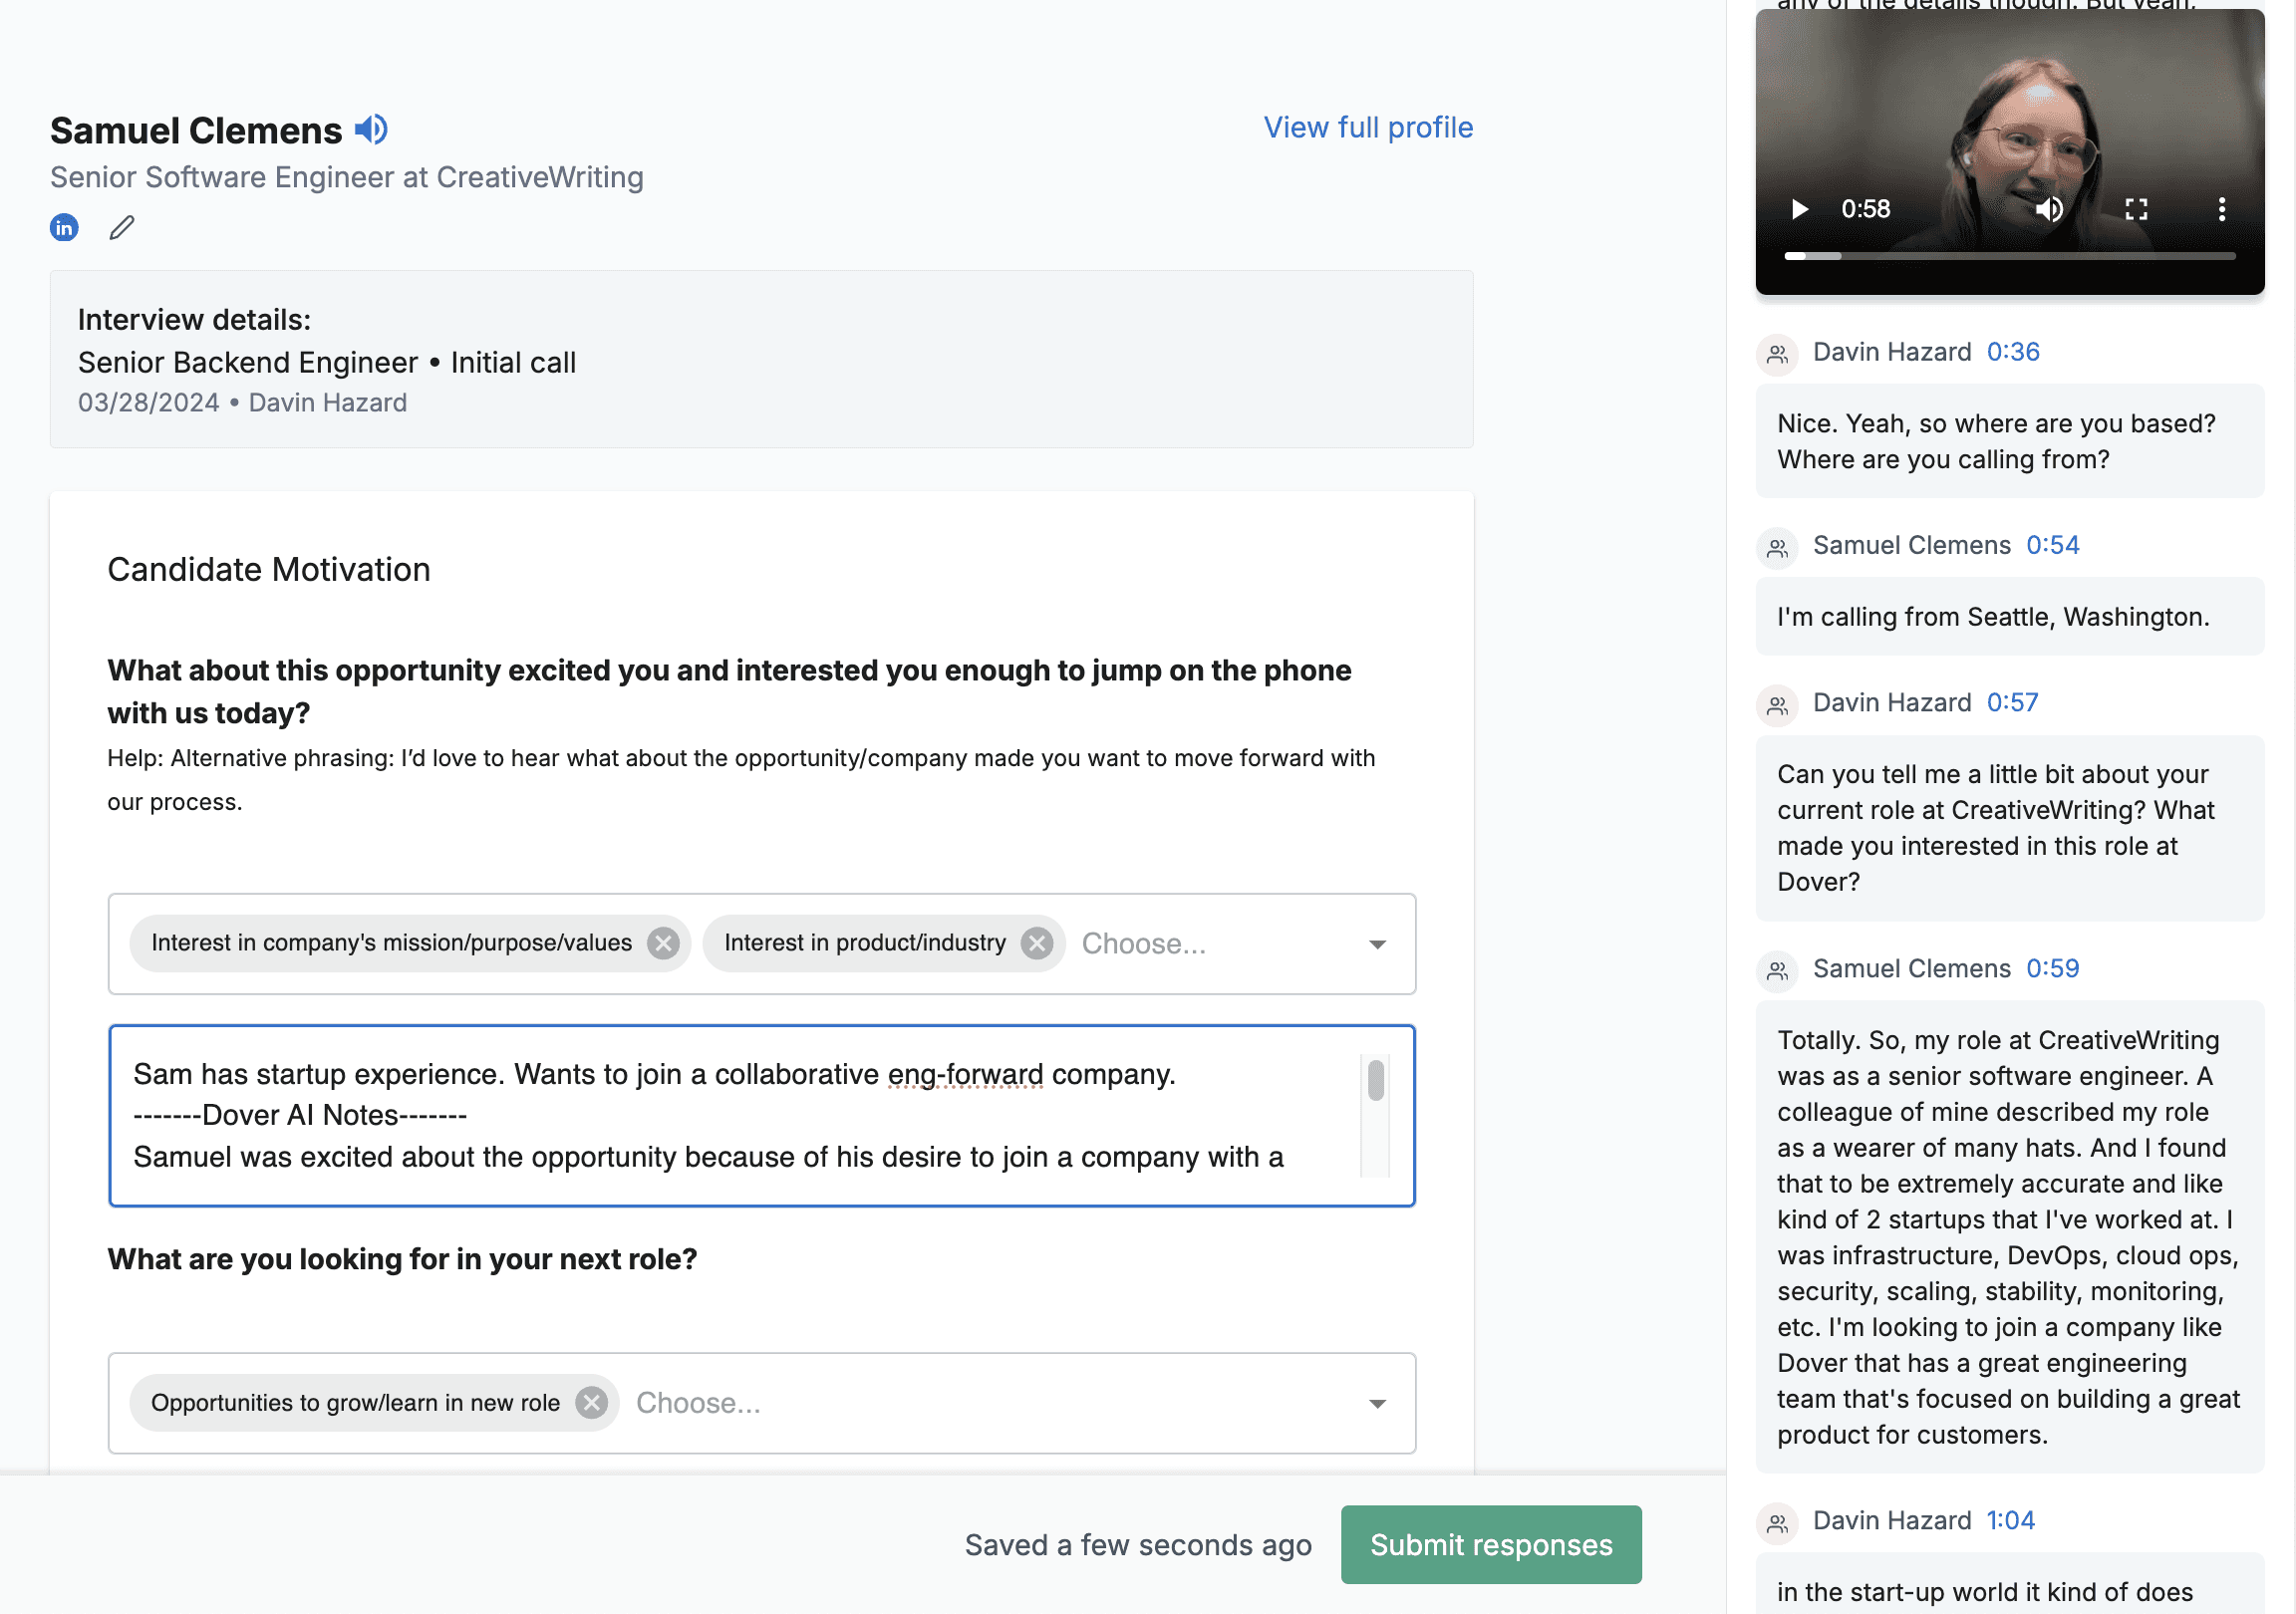Mute the video volume icon
Viewport: 2296px width, 1614px height.
point(2049,209)
